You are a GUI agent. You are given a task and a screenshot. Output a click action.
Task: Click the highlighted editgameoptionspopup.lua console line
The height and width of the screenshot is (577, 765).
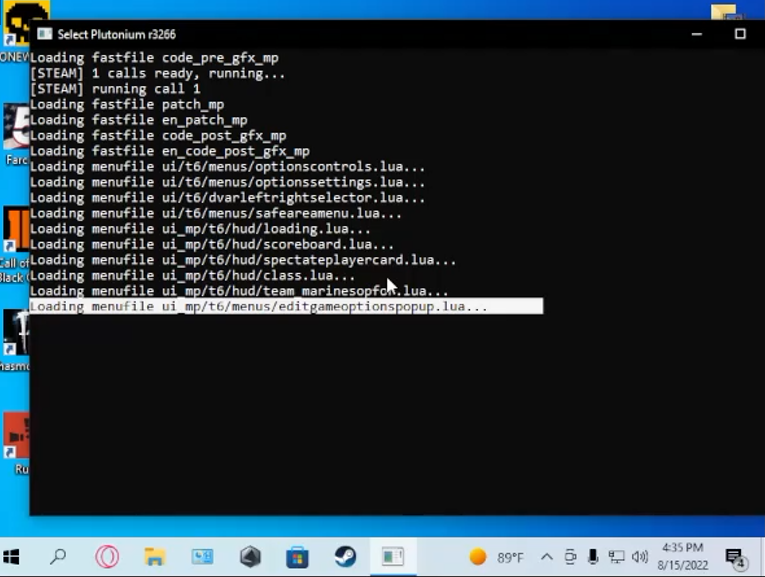point(286,306)
